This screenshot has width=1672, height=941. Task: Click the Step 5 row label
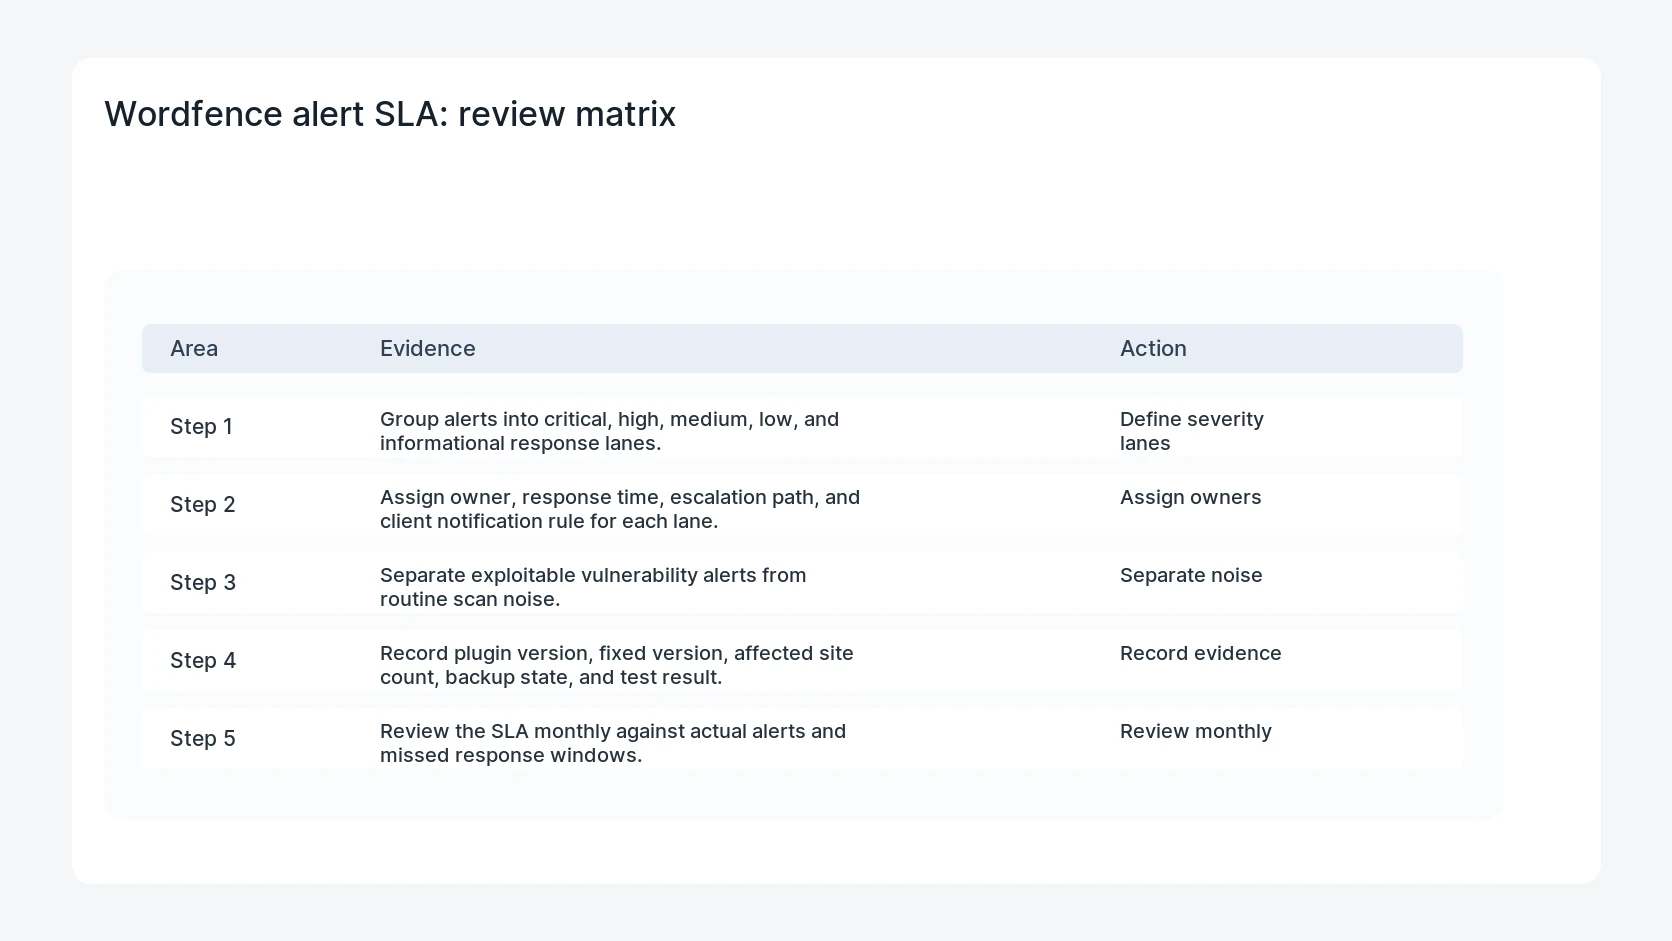point(202,738)
